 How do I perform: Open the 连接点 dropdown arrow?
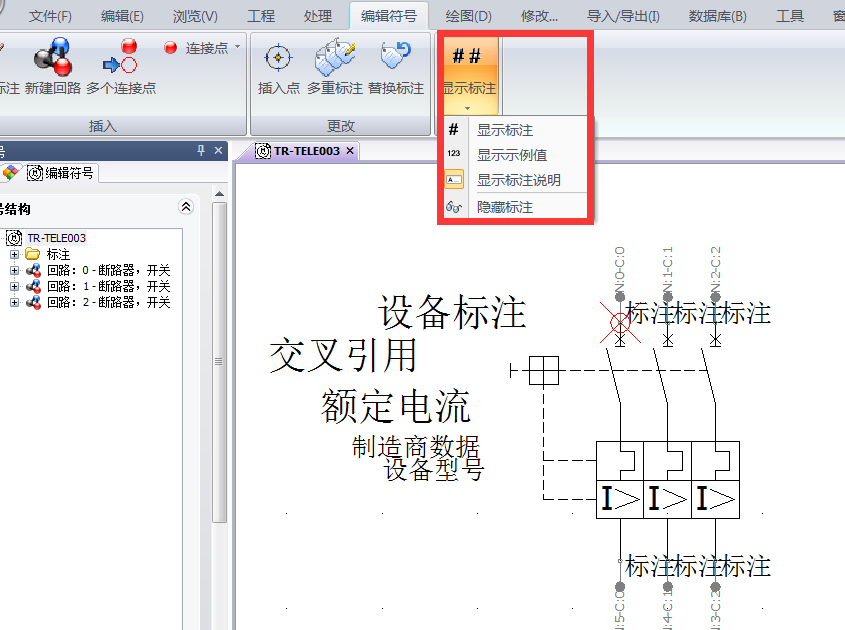pyautogui.click(x=238, y=47)
